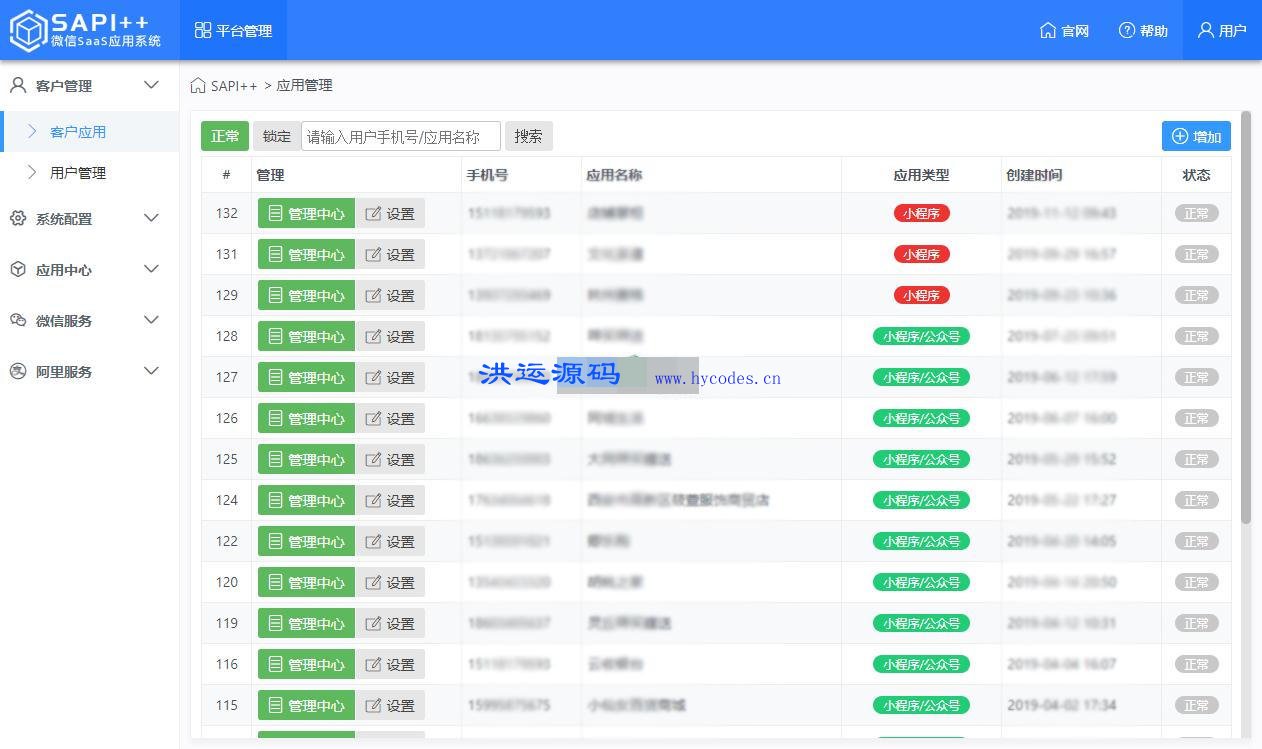Collapse the 客户管理 sidebar section
Viewport: 1262px width, 749px height.
(x=89, y=85)
